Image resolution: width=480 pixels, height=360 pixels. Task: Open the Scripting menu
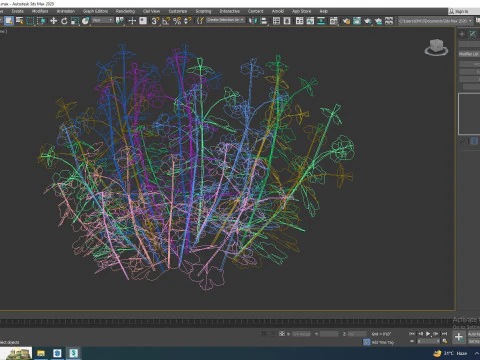pyautogui.click(x=203, y=11)
